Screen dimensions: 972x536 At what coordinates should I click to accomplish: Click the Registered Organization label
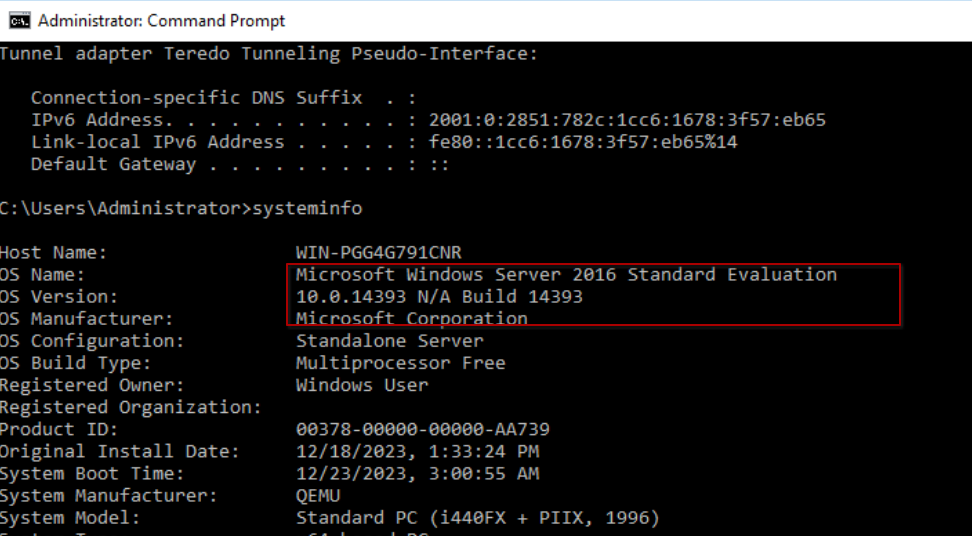point(130,407)
